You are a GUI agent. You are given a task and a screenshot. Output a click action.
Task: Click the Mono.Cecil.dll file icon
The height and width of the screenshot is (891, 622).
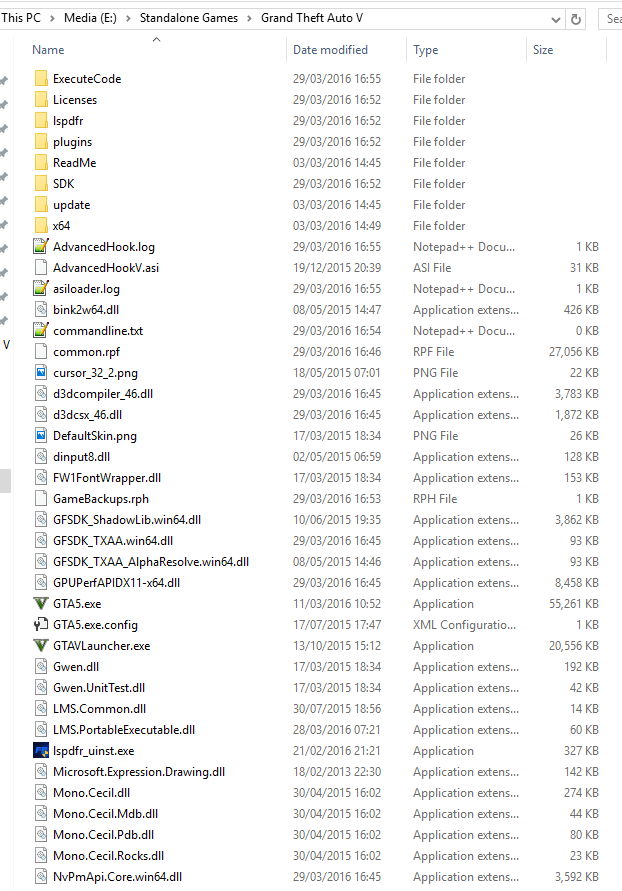pyautogui.click(x=41, y=793)
